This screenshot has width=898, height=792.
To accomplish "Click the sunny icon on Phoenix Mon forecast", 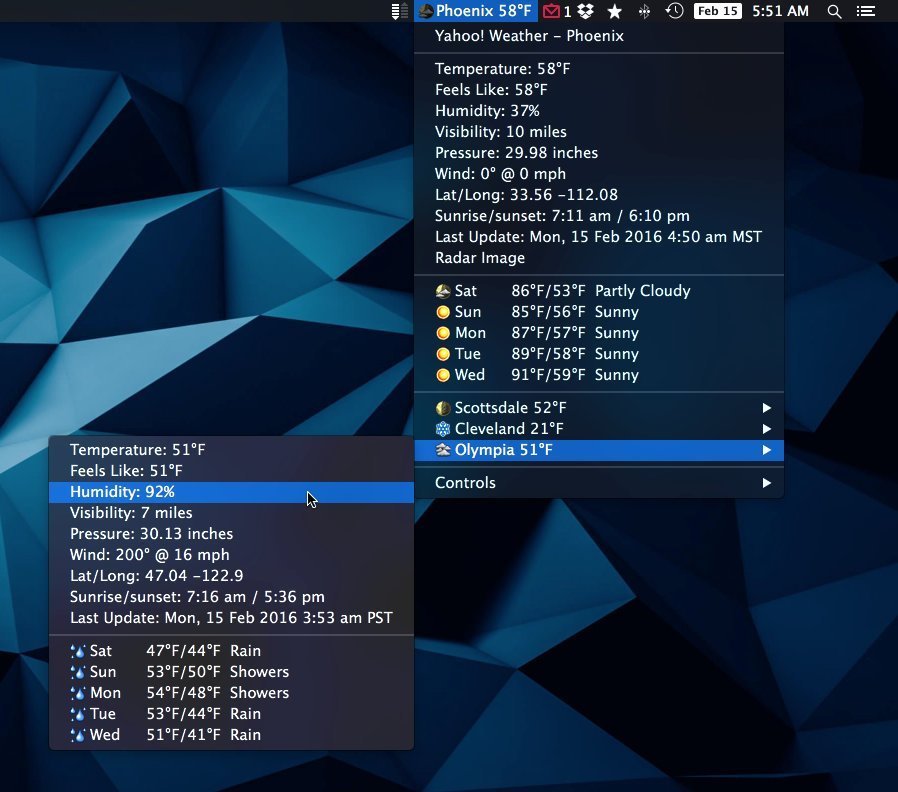I will click(x=443, y=333).
